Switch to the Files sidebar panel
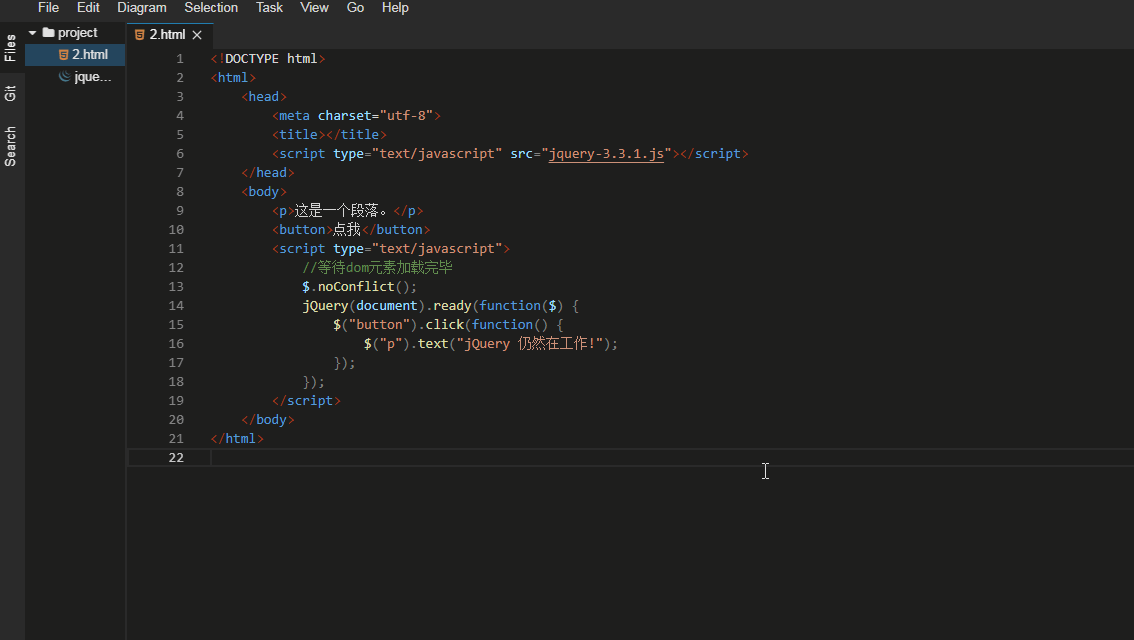This screenshot has height=640, width=1134. (x=10, y=48)
